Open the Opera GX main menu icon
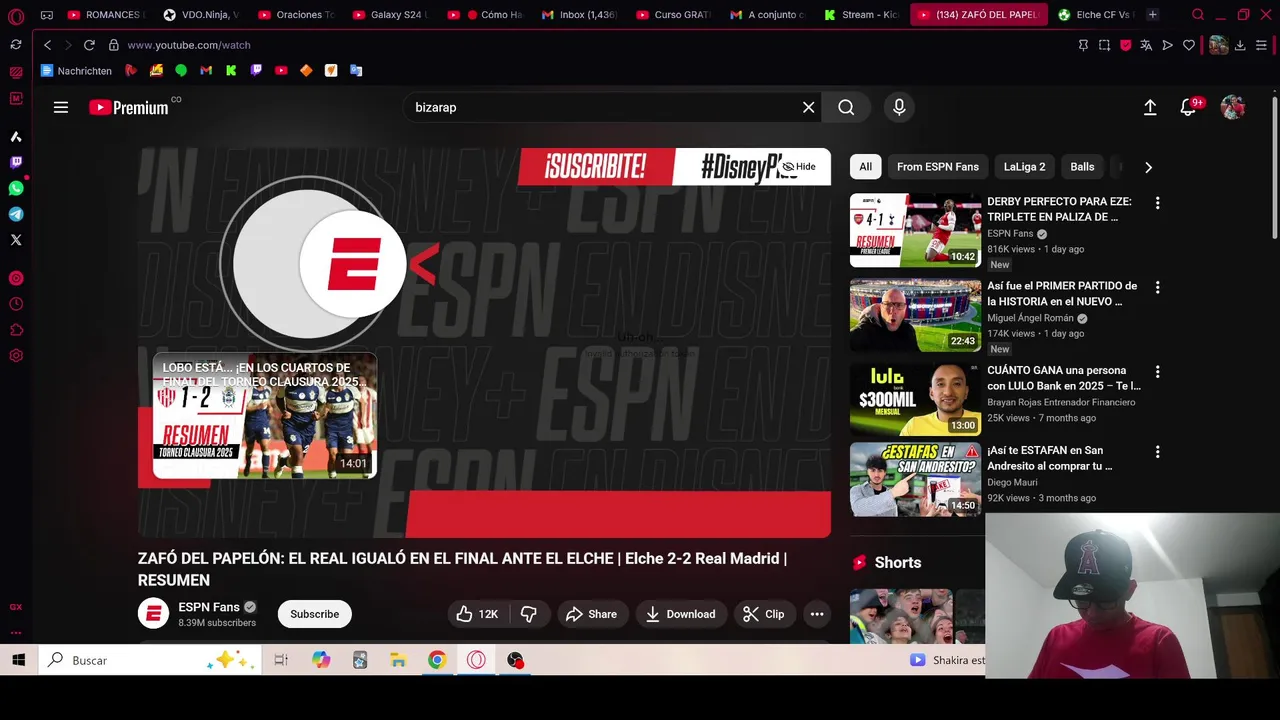The width and height of the screenshot is (1280, 720). pos(16,15)
